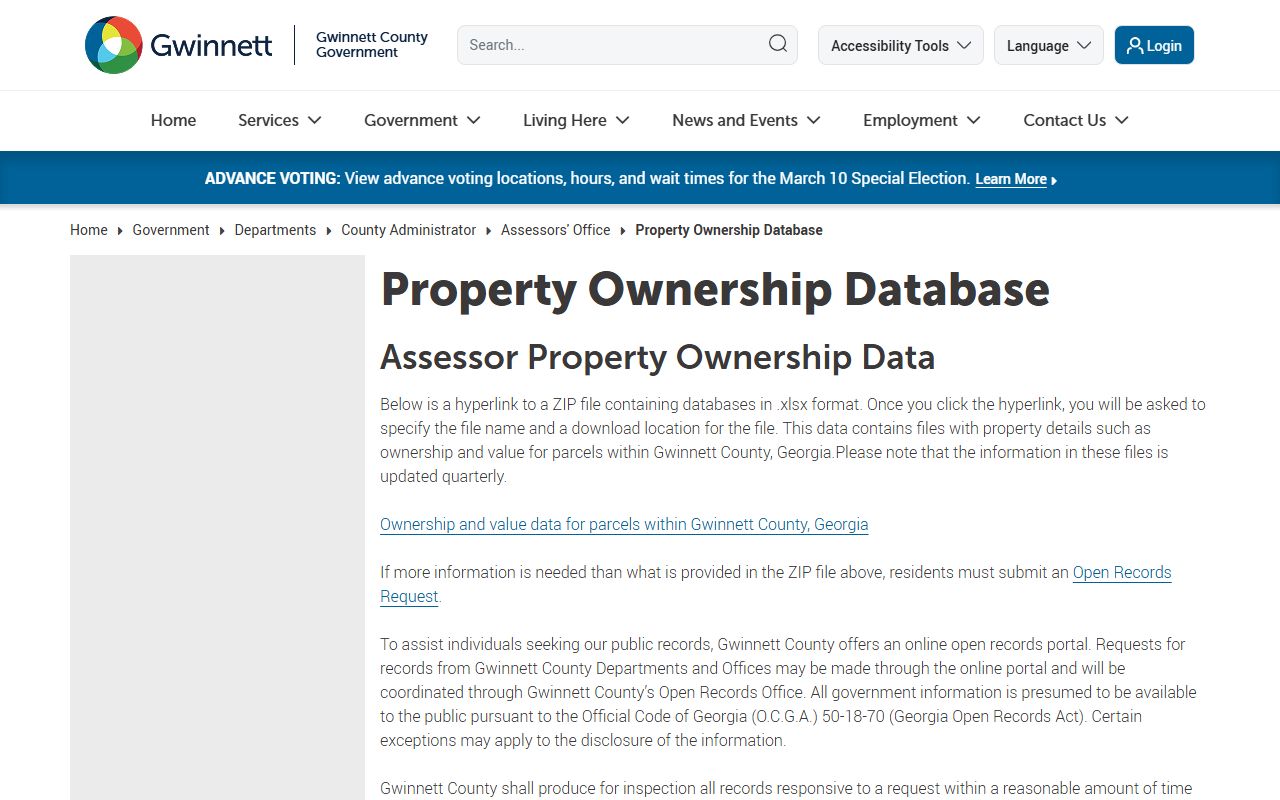Open the Contact Us navigation item
Image resolution: width=1280 pixels, height=800 pixels.
[1065, 120]
